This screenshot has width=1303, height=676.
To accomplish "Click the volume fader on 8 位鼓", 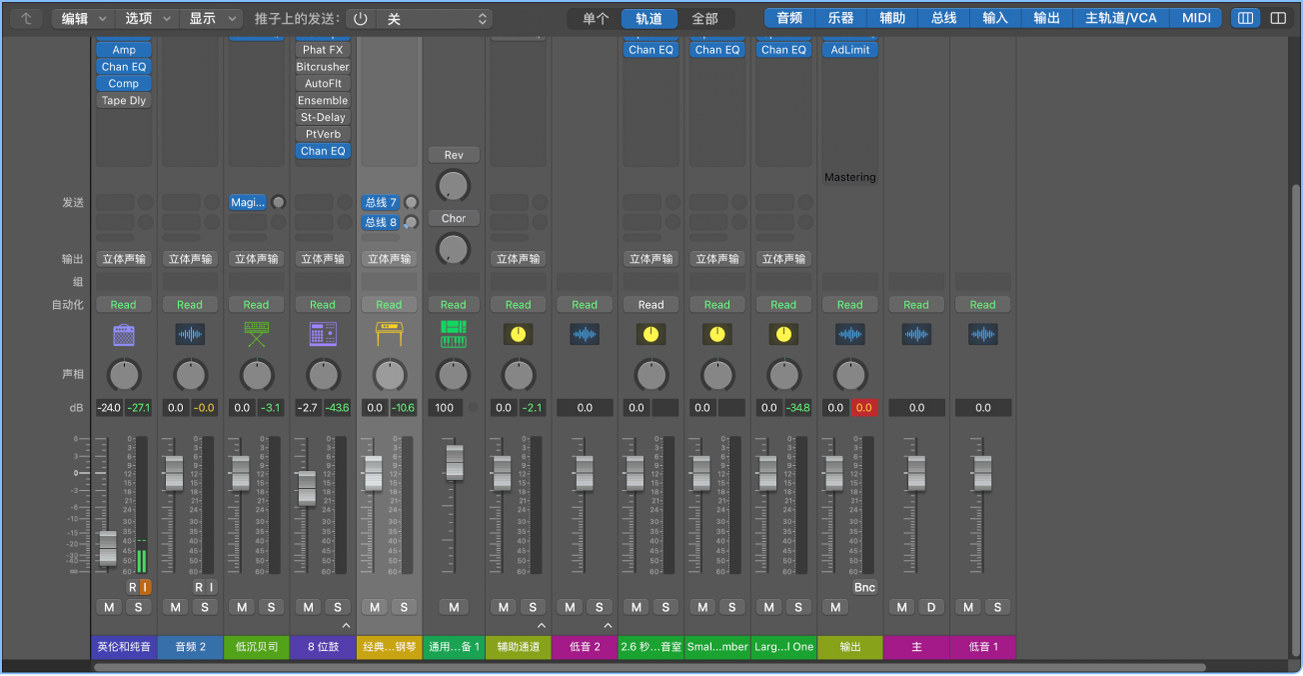I will pos(307,487).
